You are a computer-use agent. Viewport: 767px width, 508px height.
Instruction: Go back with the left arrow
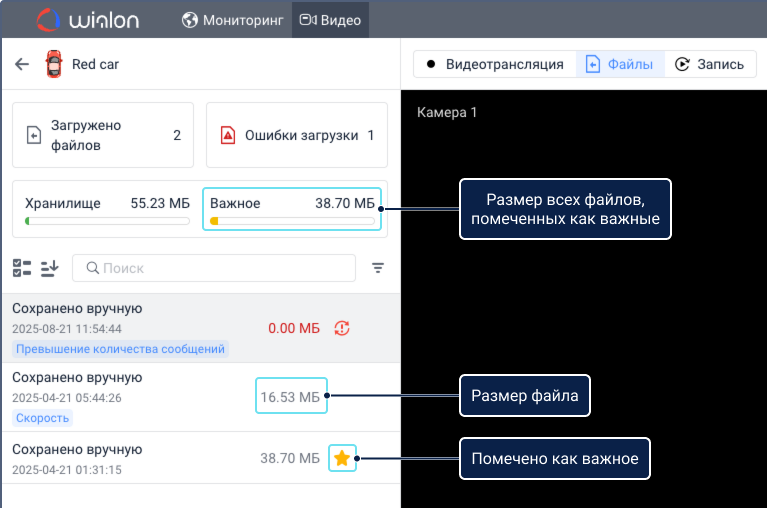[x=22, y=64]
